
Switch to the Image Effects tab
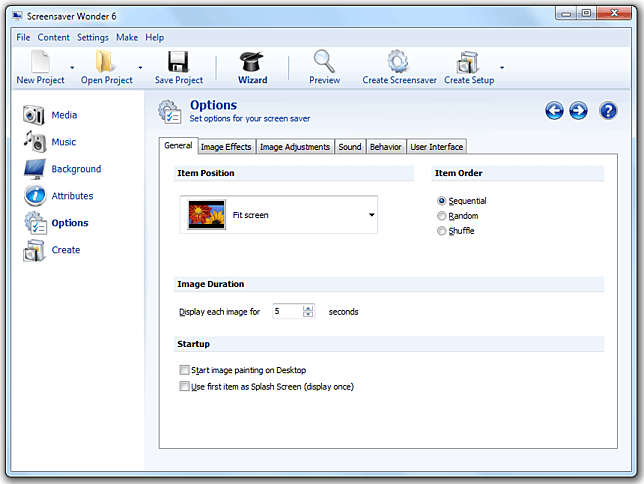(x=226, y=147)
